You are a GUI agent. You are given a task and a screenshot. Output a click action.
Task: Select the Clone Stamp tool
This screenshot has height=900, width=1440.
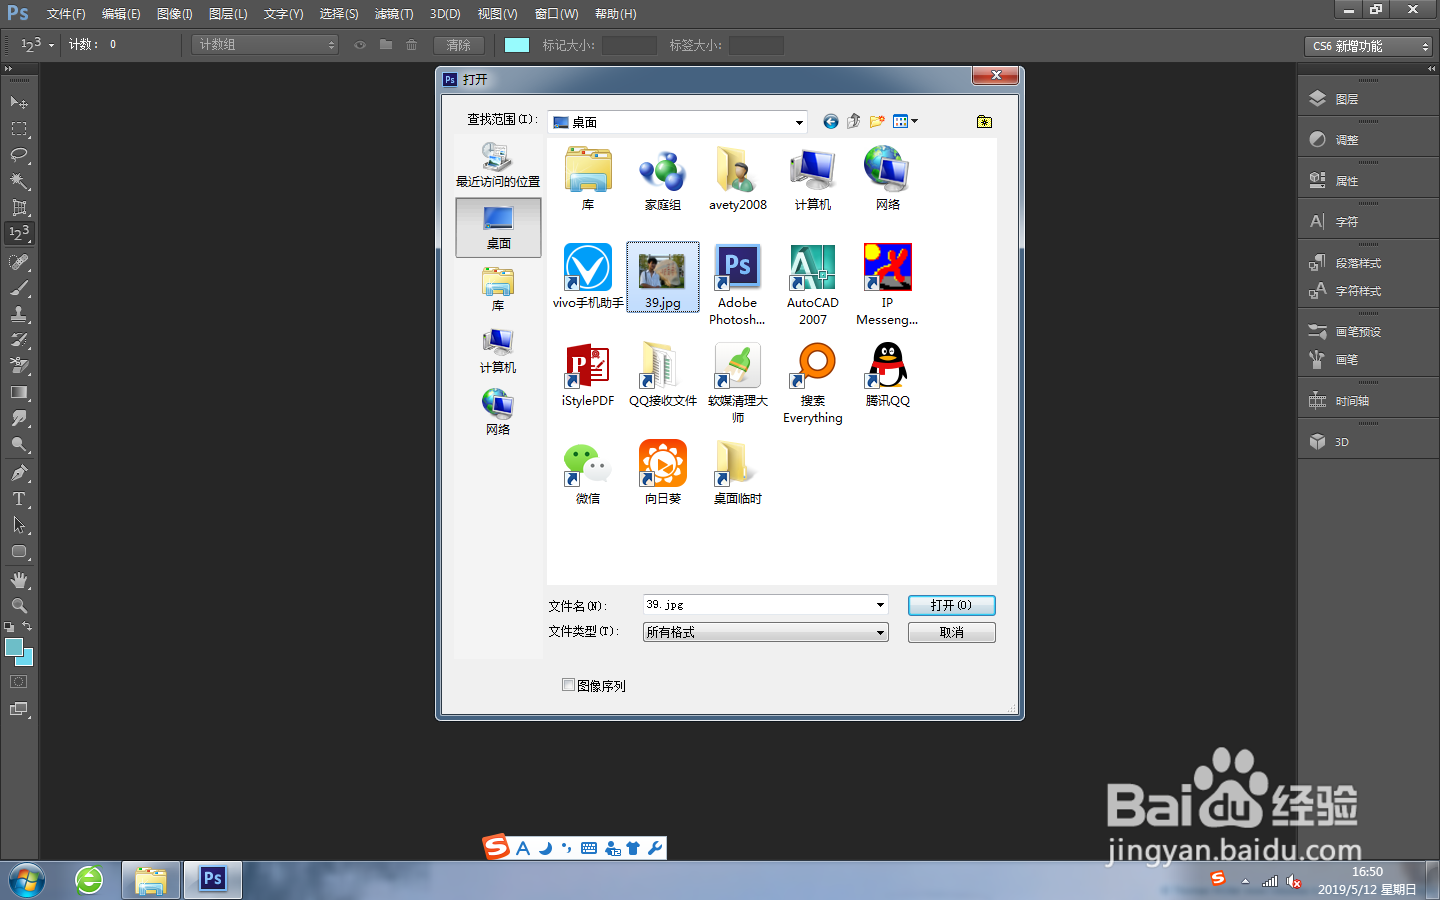pyautogui.click(x=19, y=314)
